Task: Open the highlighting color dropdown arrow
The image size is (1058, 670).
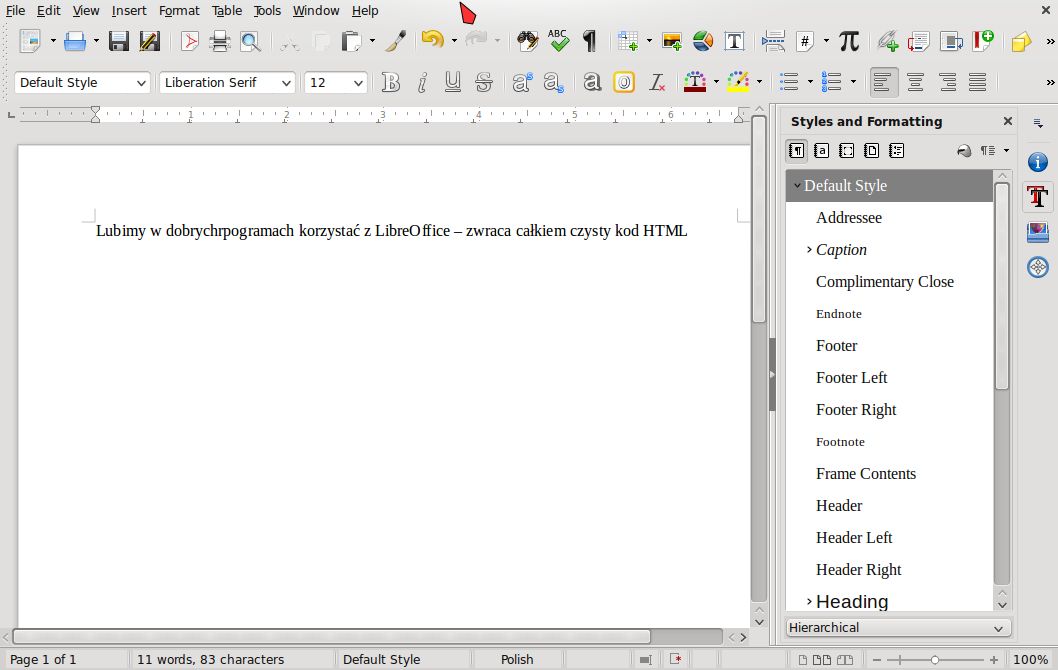Action: click(760, 82)
